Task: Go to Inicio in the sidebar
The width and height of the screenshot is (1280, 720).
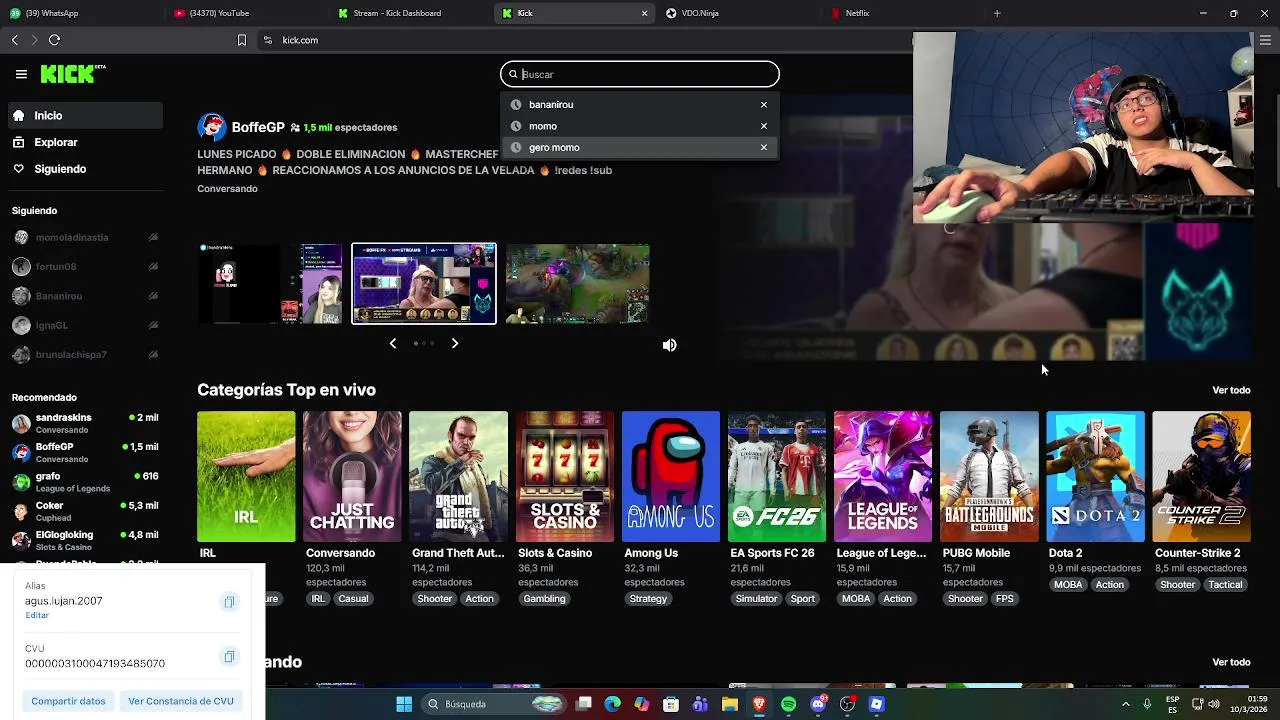Action: [85, 116]
